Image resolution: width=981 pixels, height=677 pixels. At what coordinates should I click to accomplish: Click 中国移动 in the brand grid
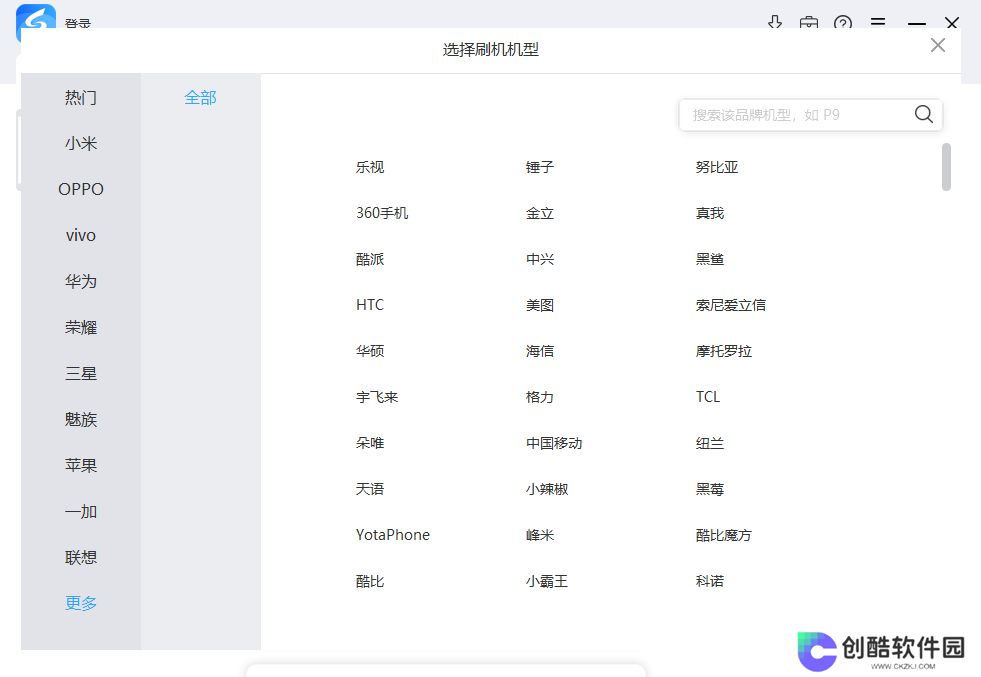[x=554, y=443]
